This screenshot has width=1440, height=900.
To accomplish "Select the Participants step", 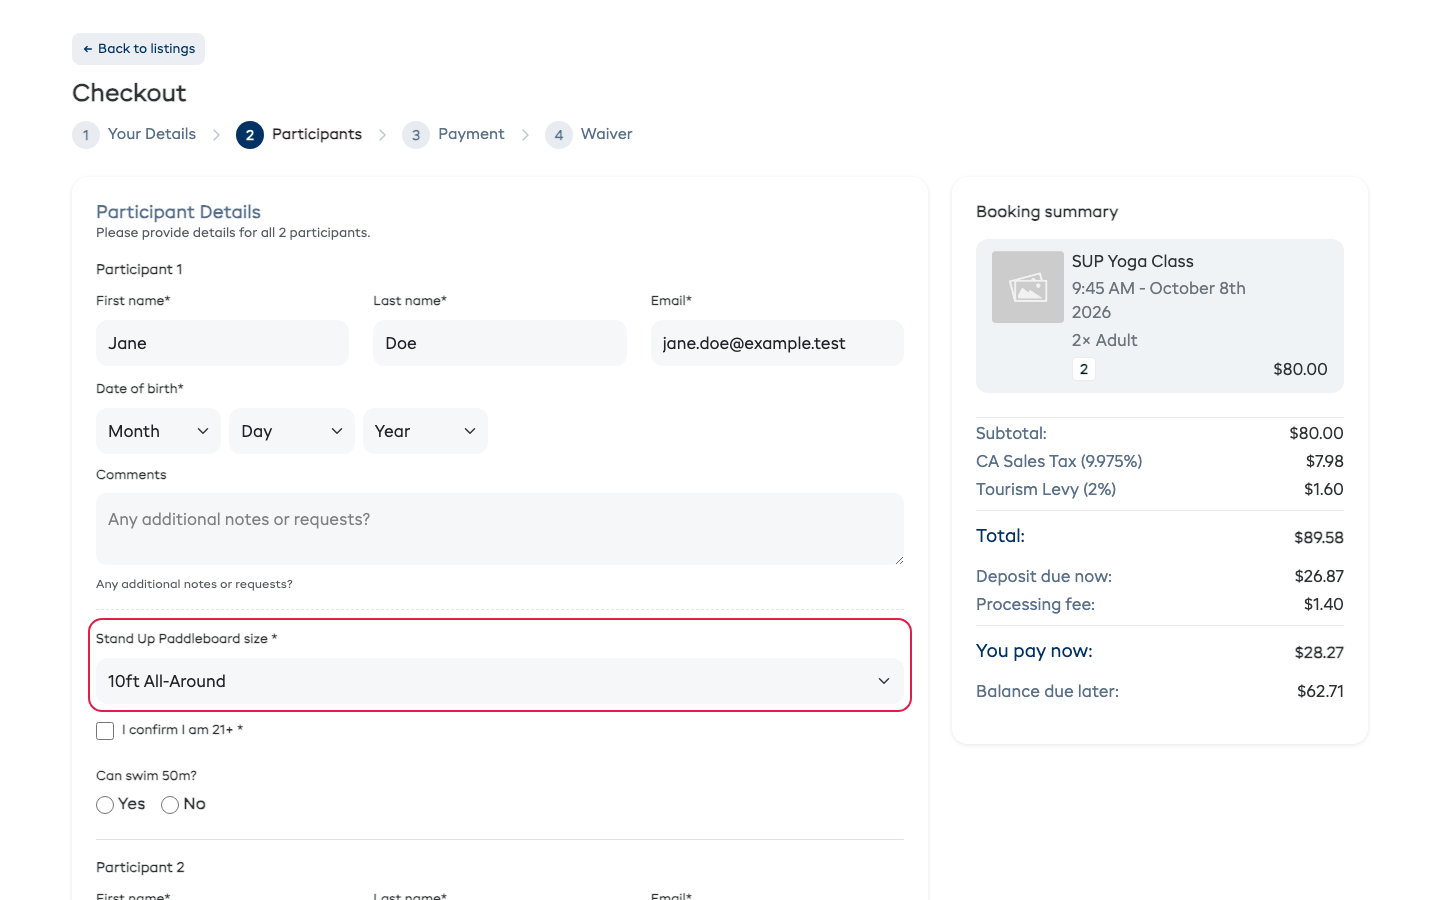I will tap(316, 134).
